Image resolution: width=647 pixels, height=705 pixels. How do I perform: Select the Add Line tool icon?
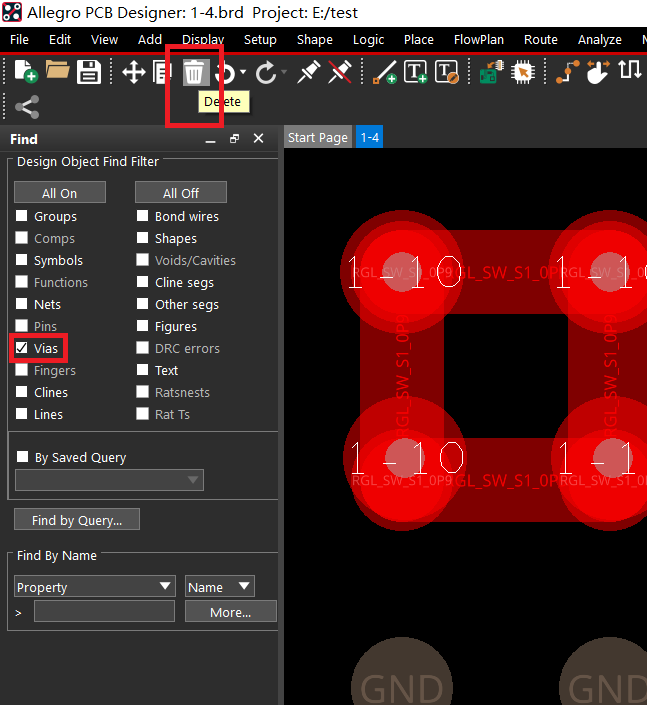[x=385, y=72]
